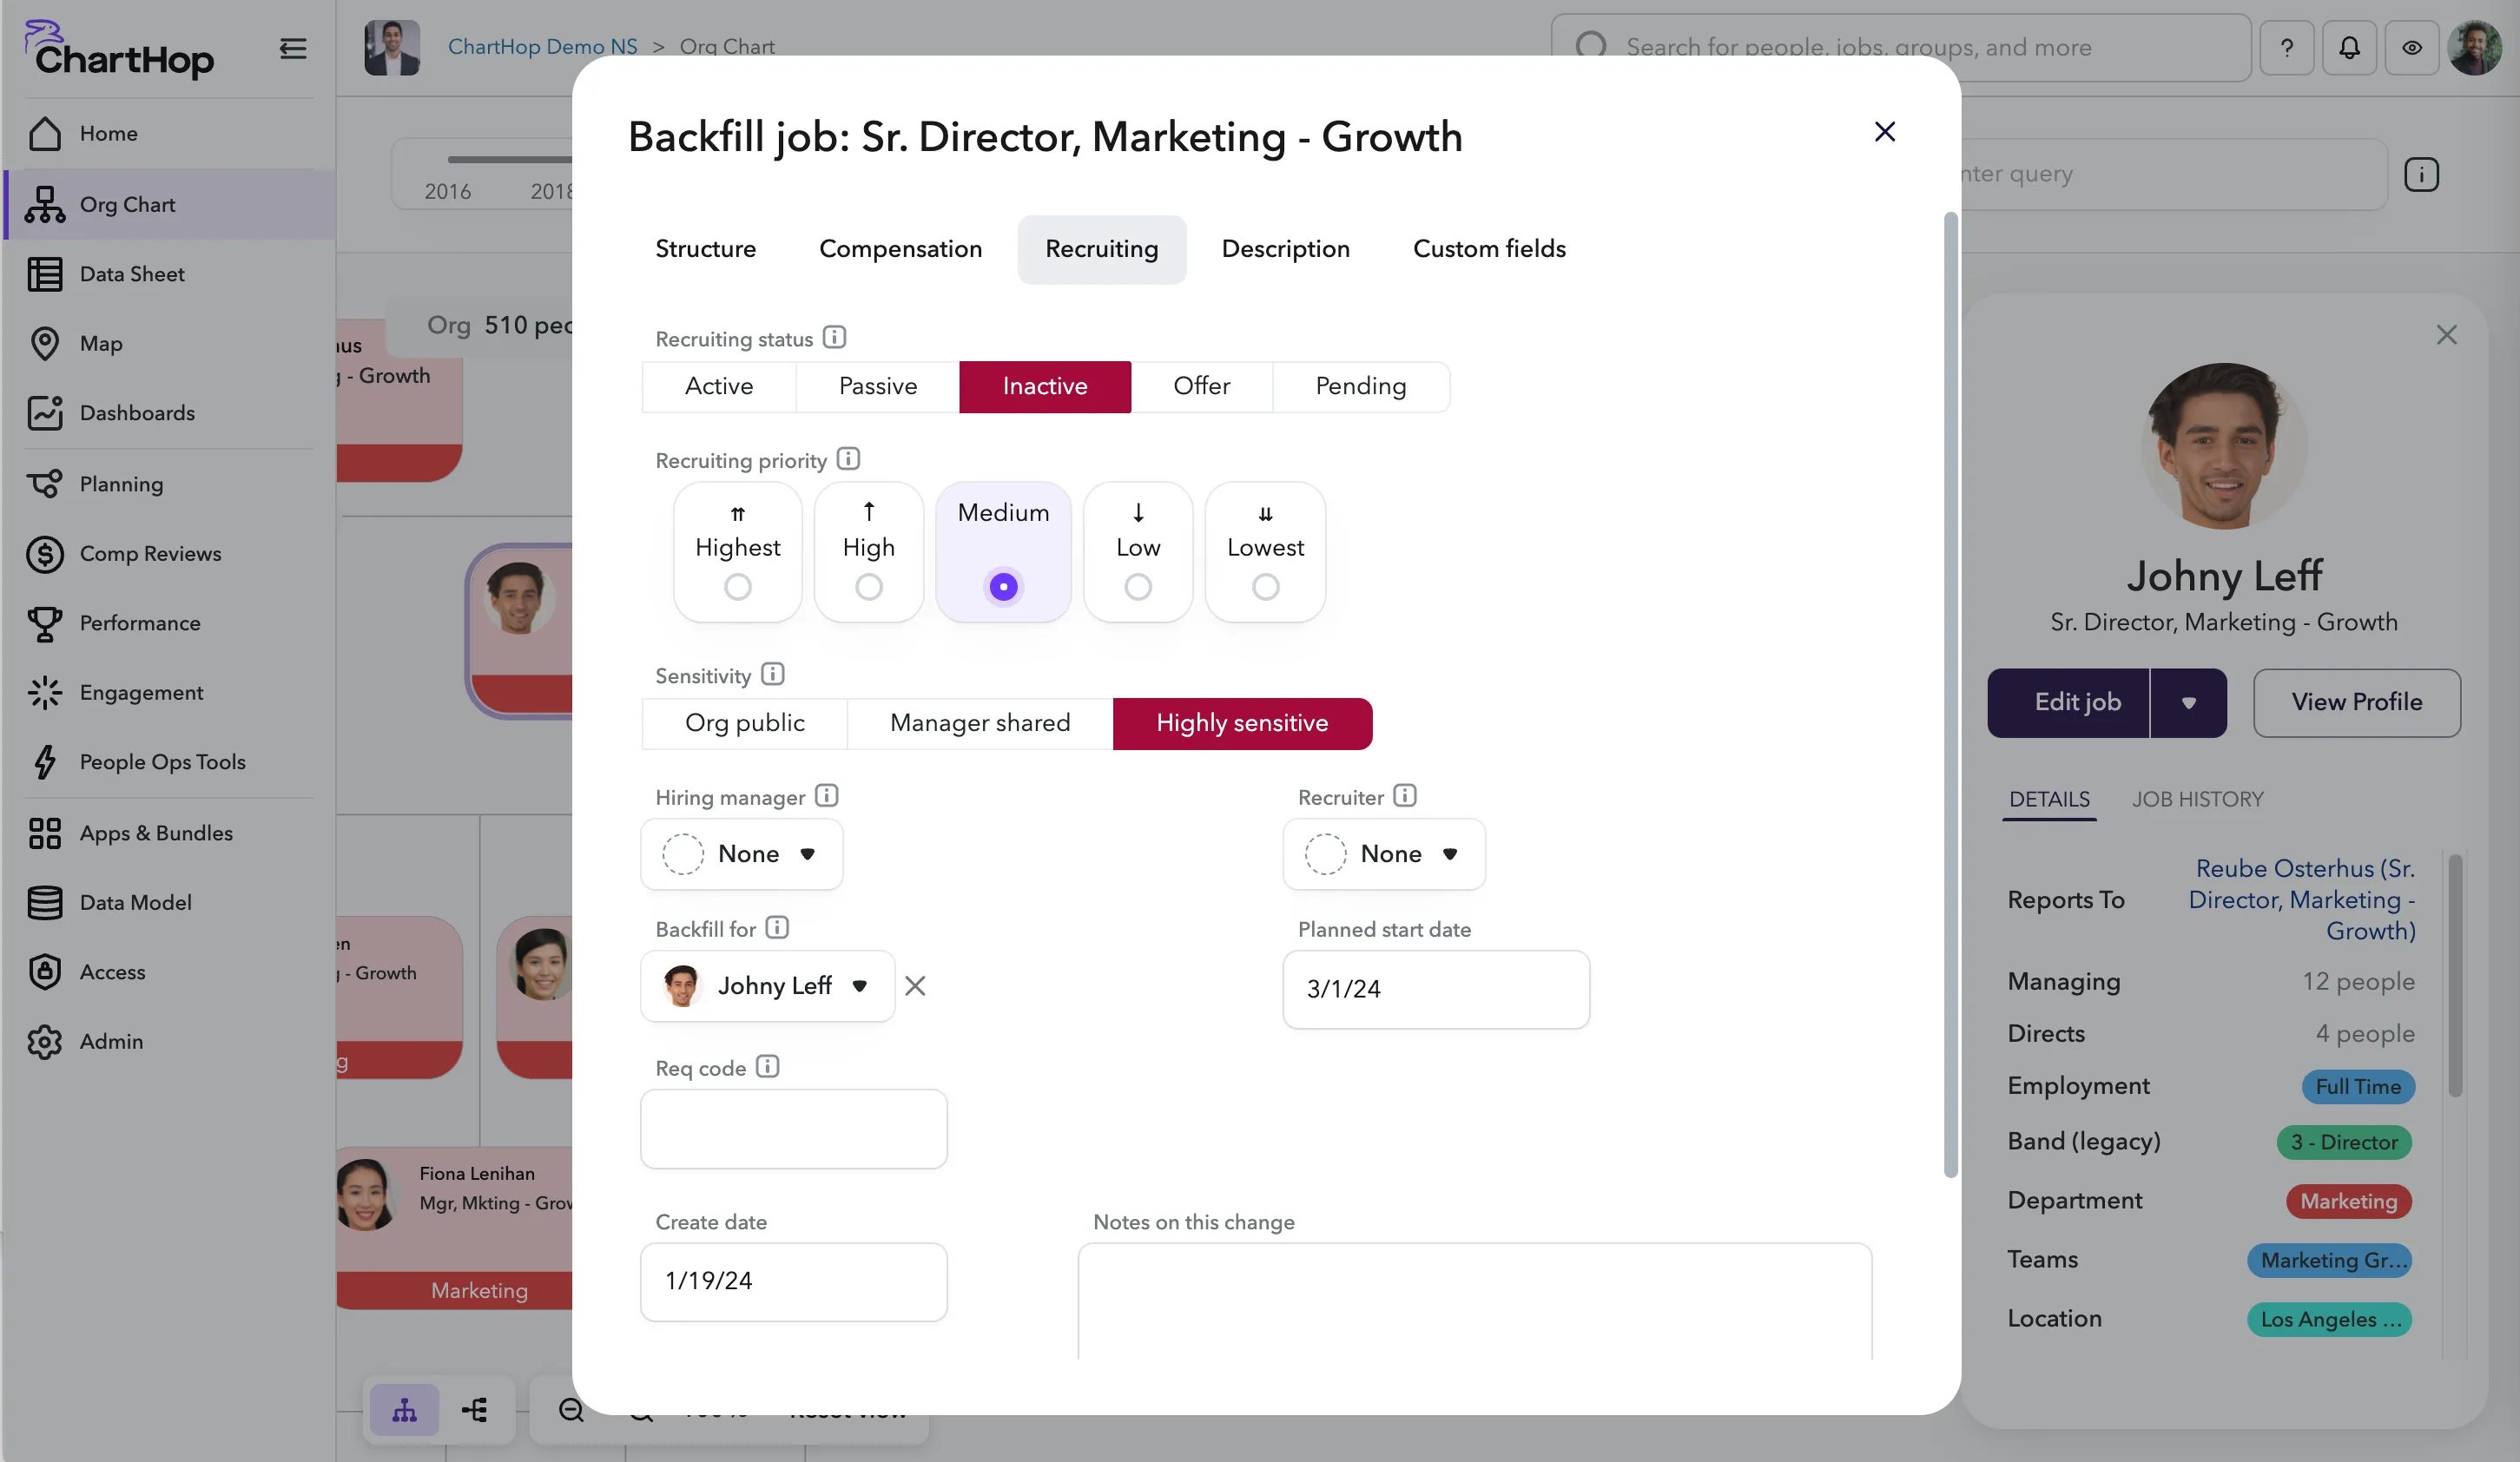Image resolution: width=2520 pixels, height=1462 pixels.
Task: Open the Backfill for Johny Leff dropdown
Action: click(x=767, y=986)
